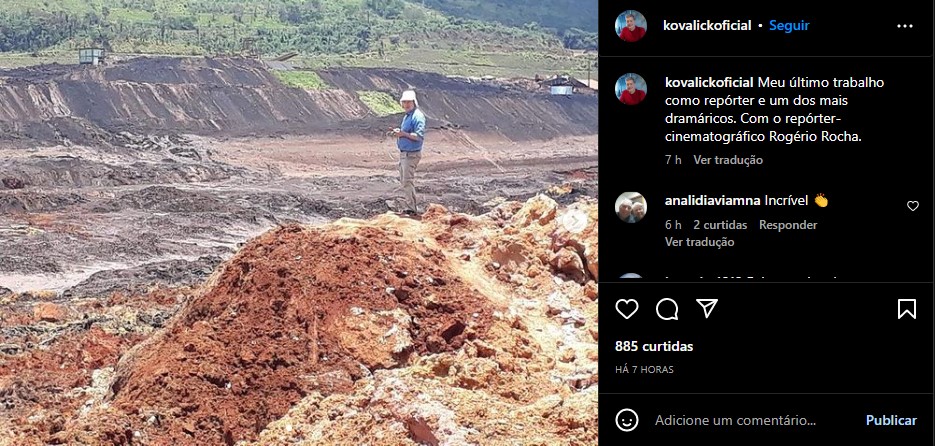Follow the account via Seguir

click(789, 26)
